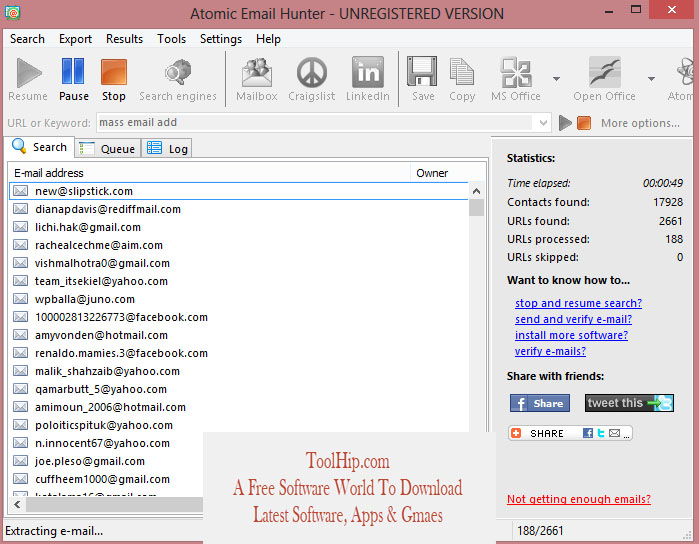
Task: Click the 'Not getting enough emails?' link
Action: (x=579, y=499)
